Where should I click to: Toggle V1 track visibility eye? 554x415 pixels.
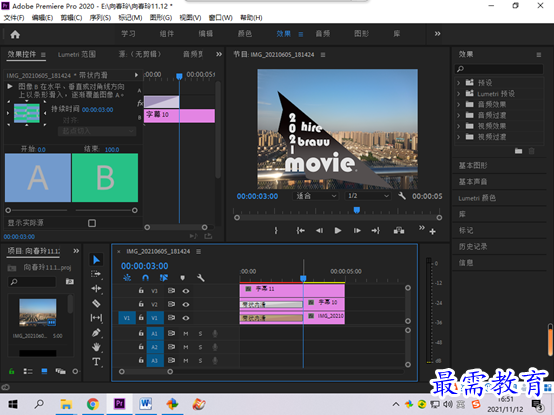click(x=185, y=318)
